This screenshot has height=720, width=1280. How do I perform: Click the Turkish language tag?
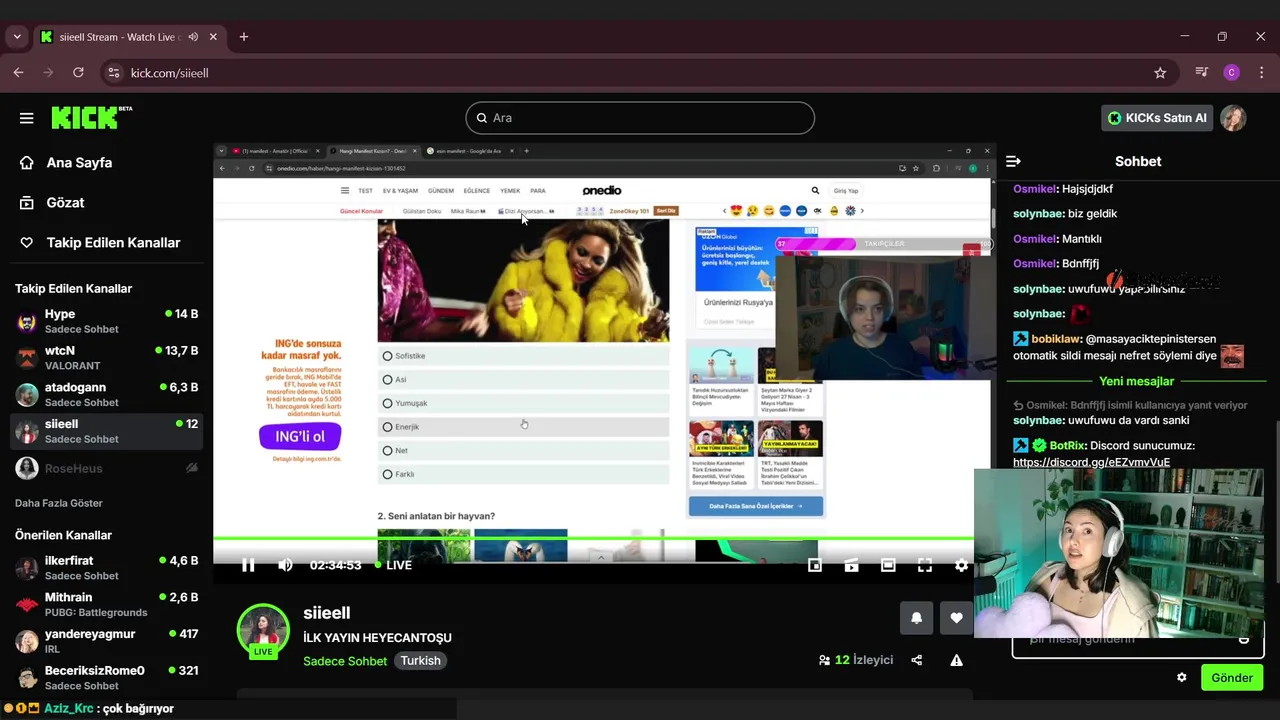(x=420, y=661)
